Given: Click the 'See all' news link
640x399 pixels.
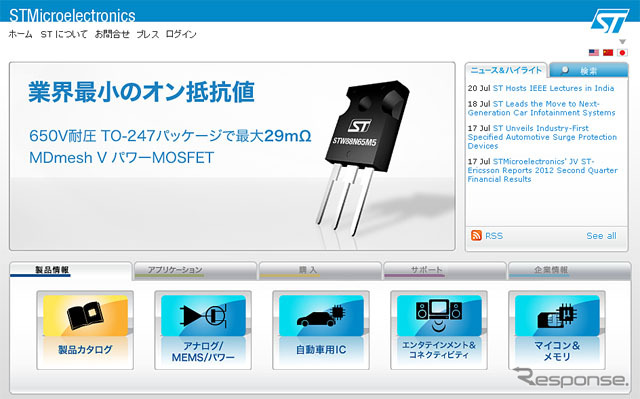Looking at the screenshot, I should pyautogui.click(x=601, y=236).
